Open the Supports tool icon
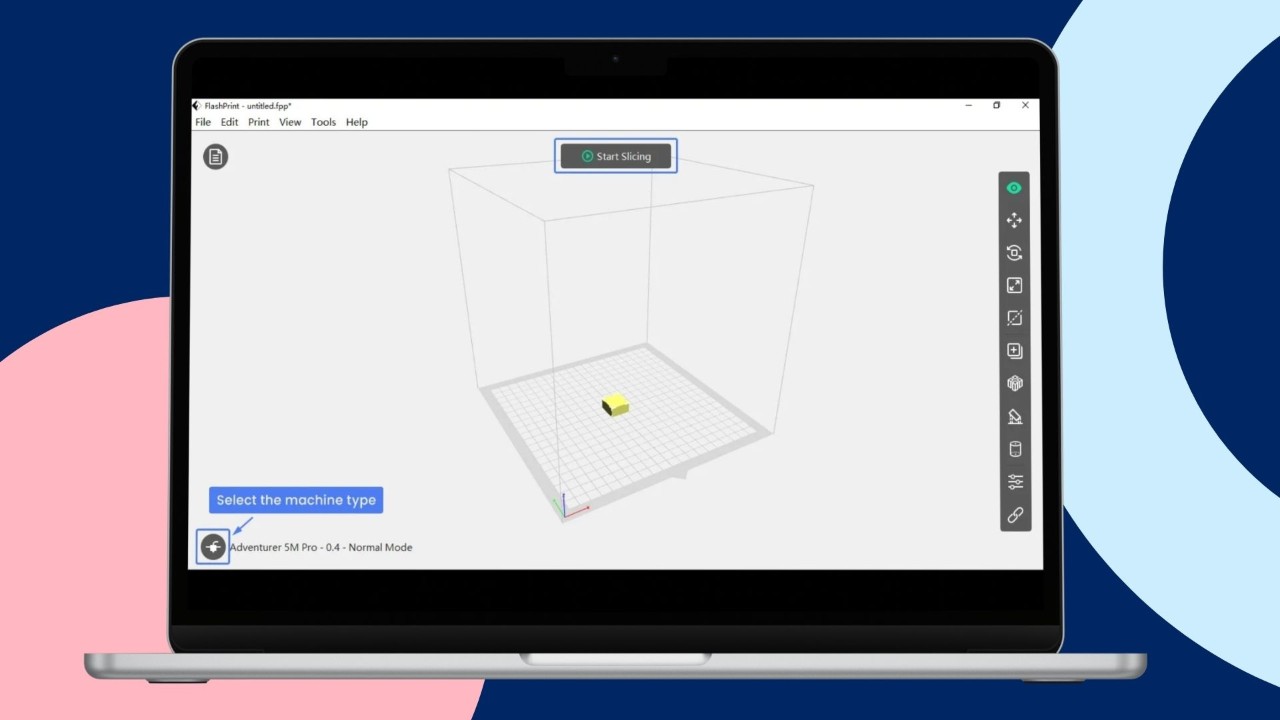 (x=1014, y=417)
